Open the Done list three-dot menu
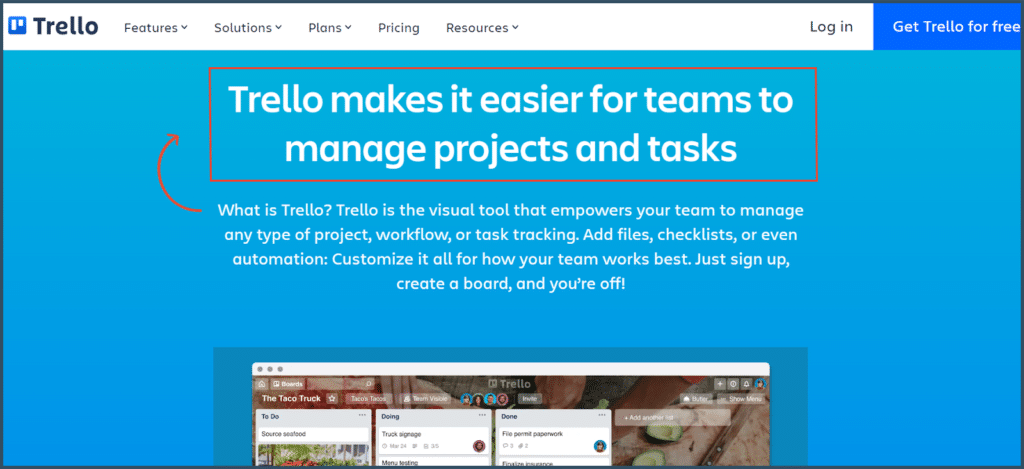This screenshot has width=1024, height=469. (x=602, y=415)
